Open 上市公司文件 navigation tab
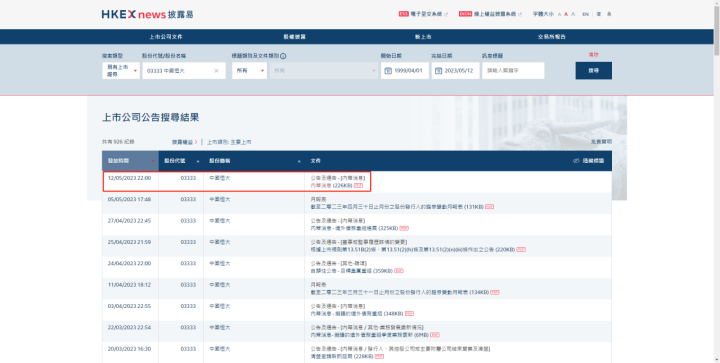 166,37
